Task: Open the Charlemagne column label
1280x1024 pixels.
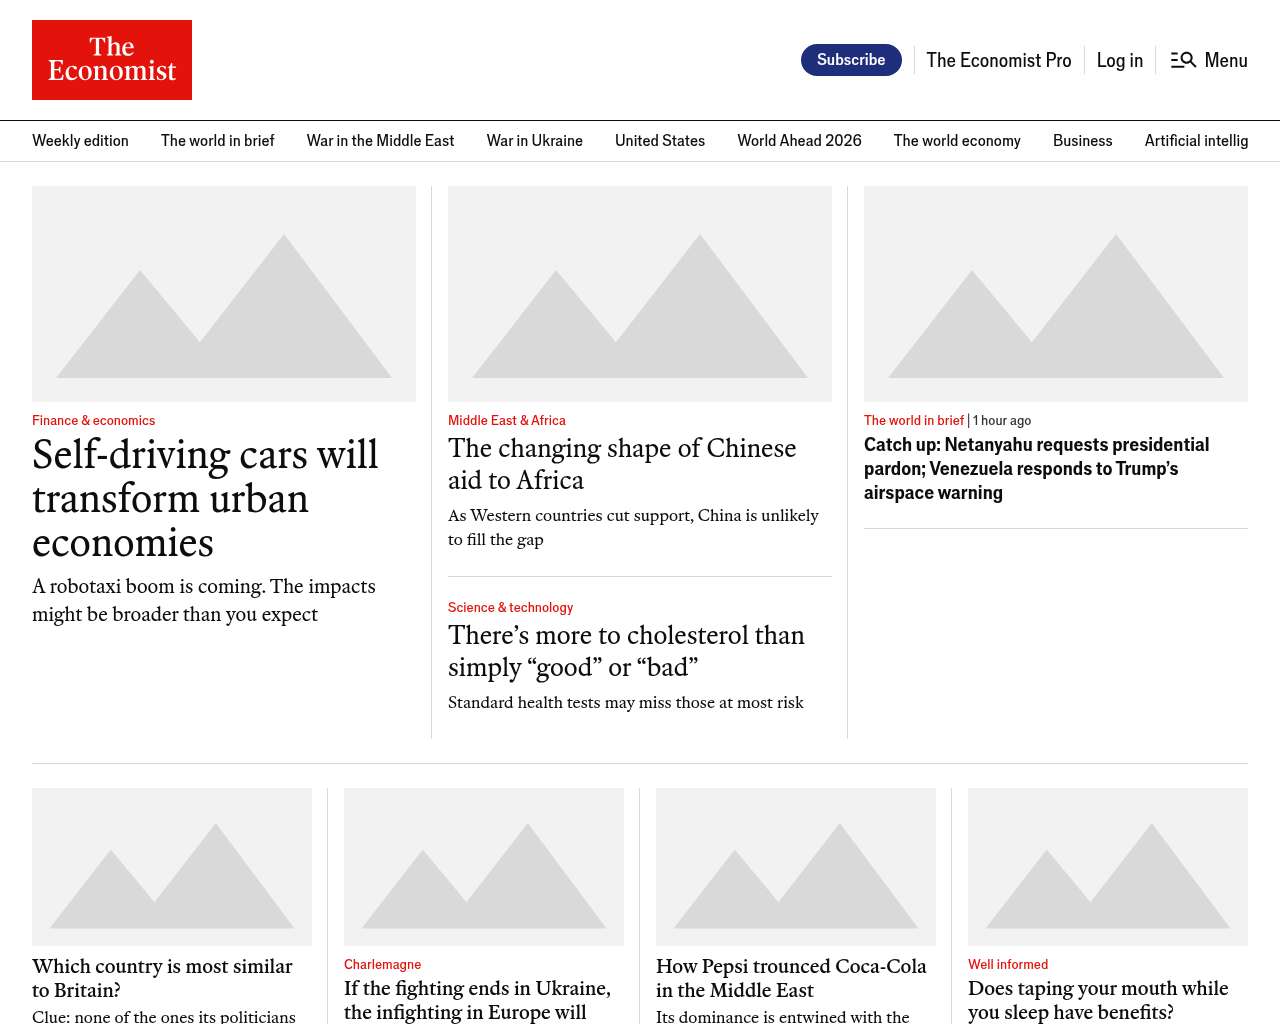Action: (x=382, y=965)
